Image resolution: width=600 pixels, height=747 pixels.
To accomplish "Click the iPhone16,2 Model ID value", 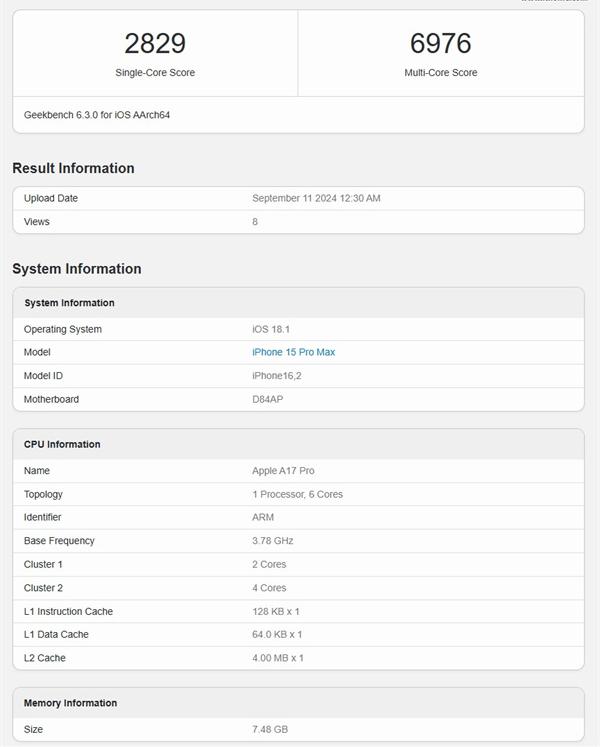I will pyautogui.click(x=278, y=375).
